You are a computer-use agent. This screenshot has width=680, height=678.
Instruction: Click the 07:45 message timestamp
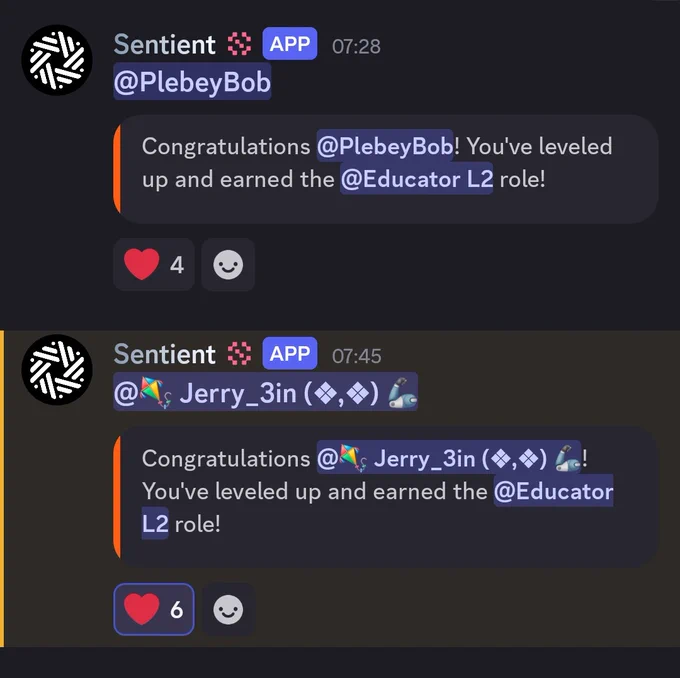click(356, 357)
